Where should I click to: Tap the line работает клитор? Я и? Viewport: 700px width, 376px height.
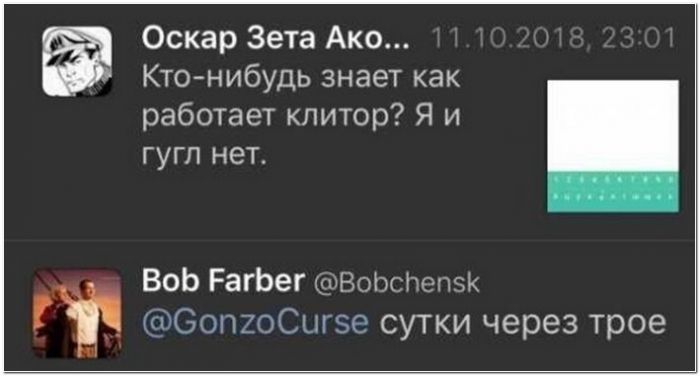pyautogui.click(x=301, y=117)
